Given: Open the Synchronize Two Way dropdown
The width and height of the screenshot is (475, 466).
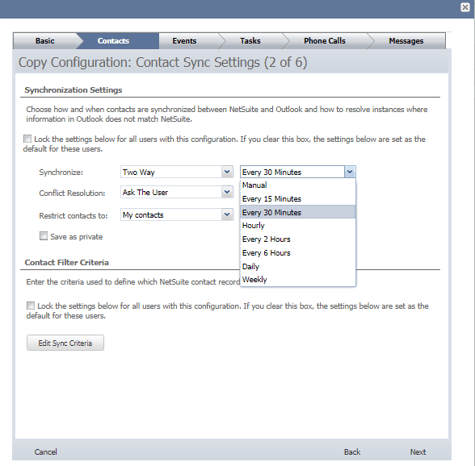Looking at the screenshot, I should pyautogui.click(x=177, y=172).
